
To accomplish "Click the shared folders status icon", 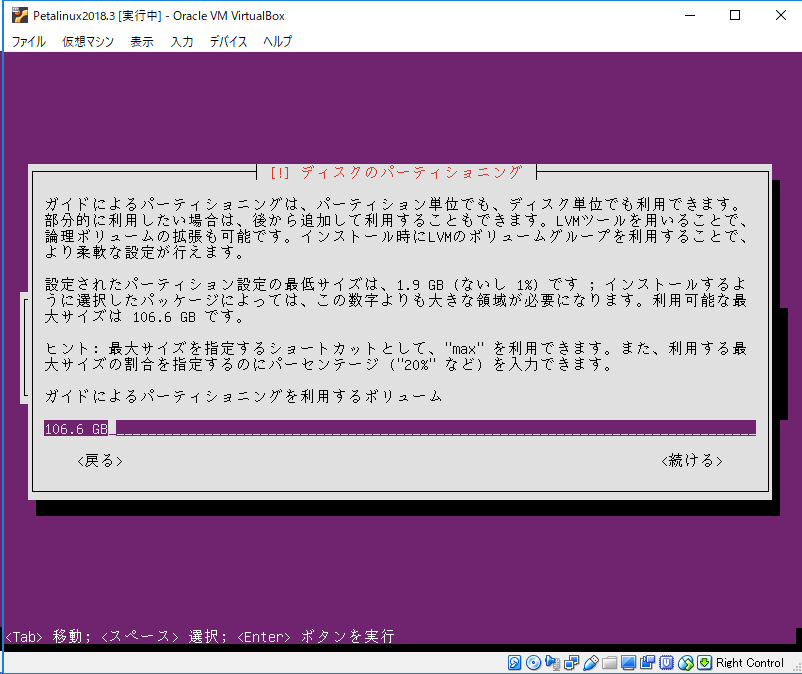I will tap(609, 662).
